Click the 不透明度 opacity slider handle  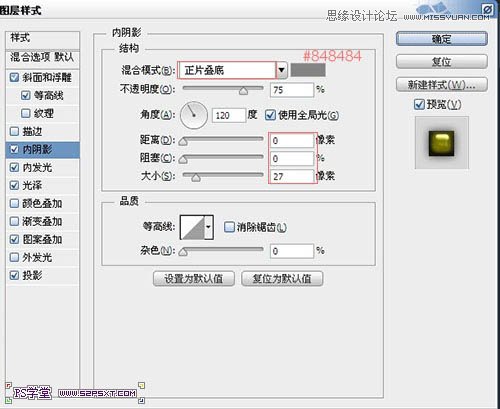[244, 91]
